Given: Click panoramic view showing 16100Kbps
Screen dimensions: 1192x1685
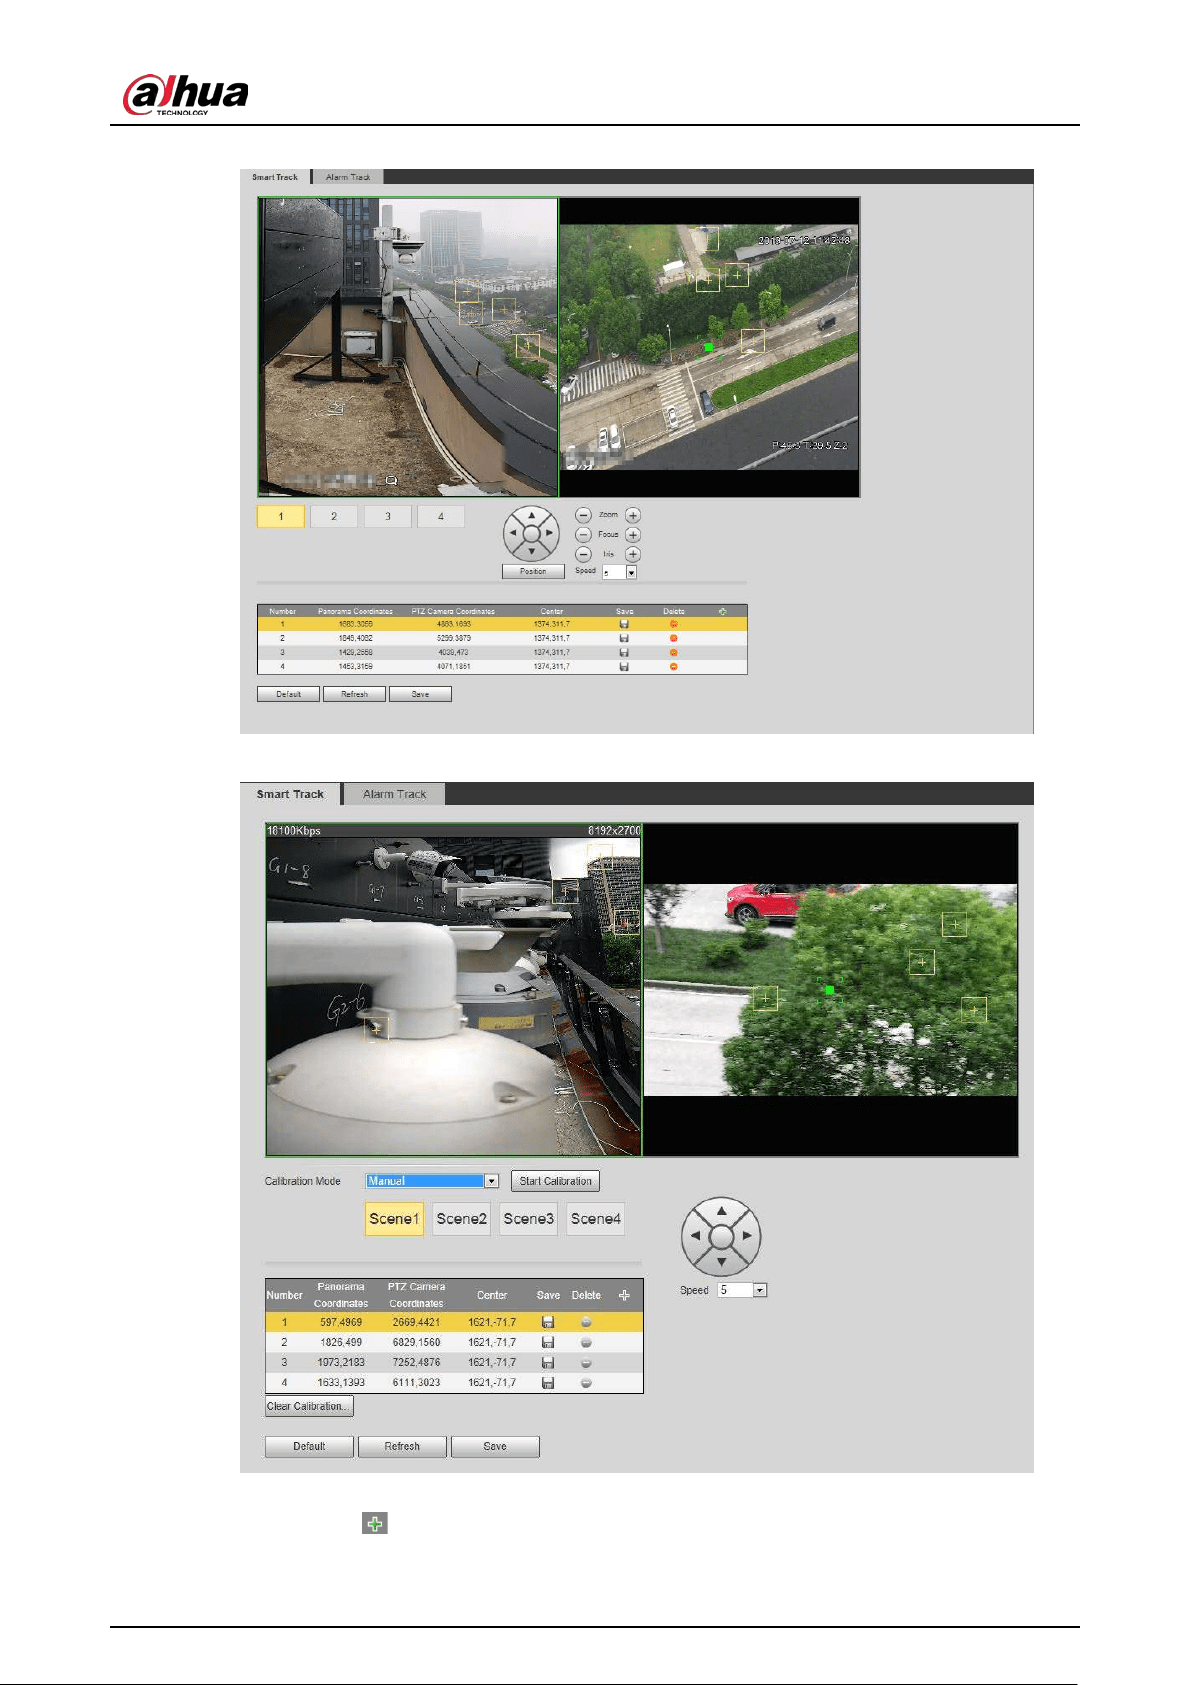Looking at the screenshot, I should point(453,990).
